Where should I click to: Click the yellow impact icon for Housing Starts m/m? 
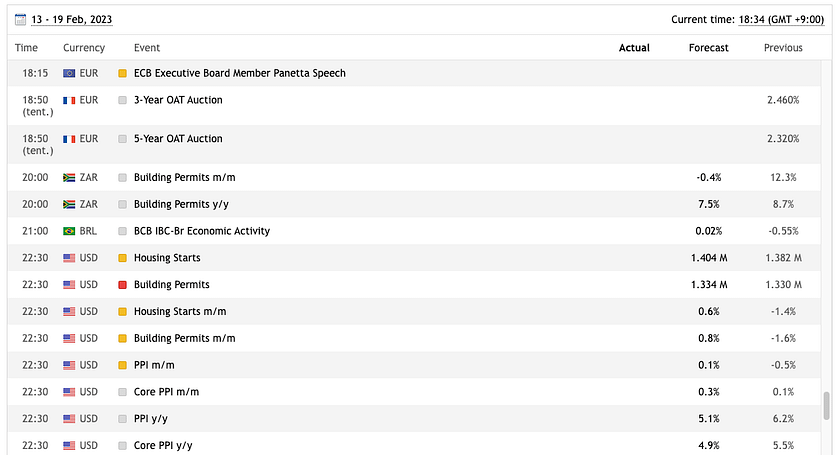pos(123,312)
